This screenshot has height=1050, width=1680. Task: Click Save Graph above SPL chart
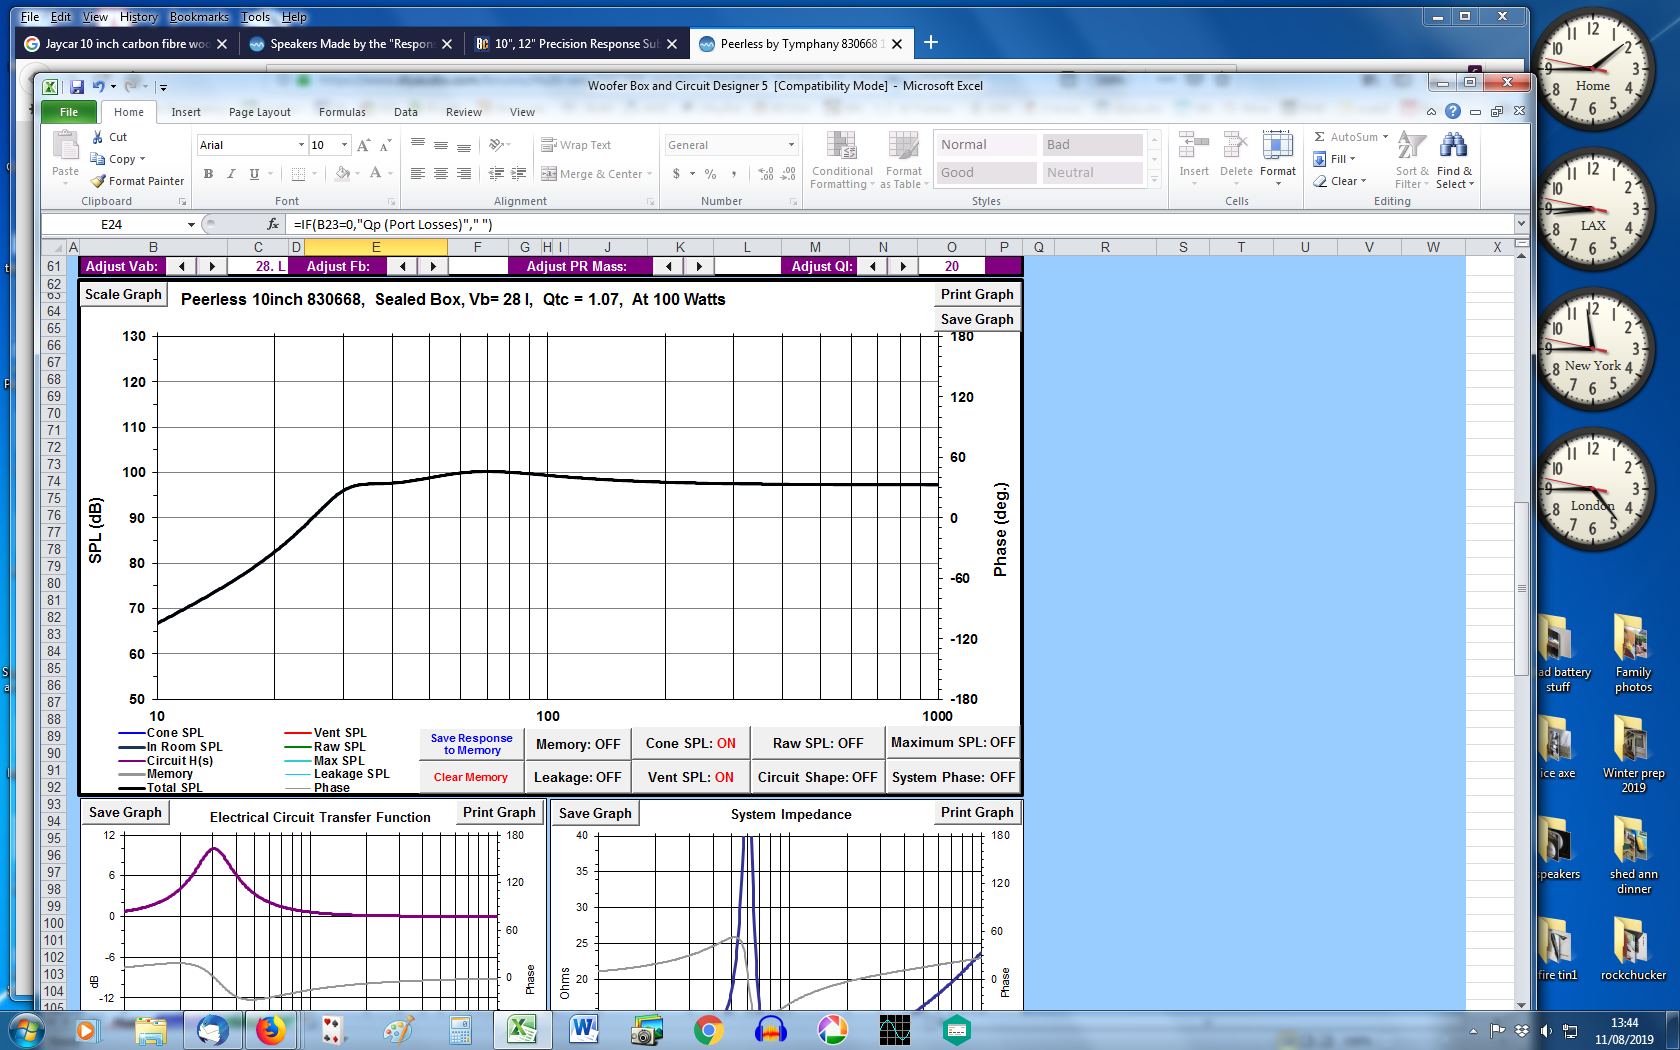(977, 319)
